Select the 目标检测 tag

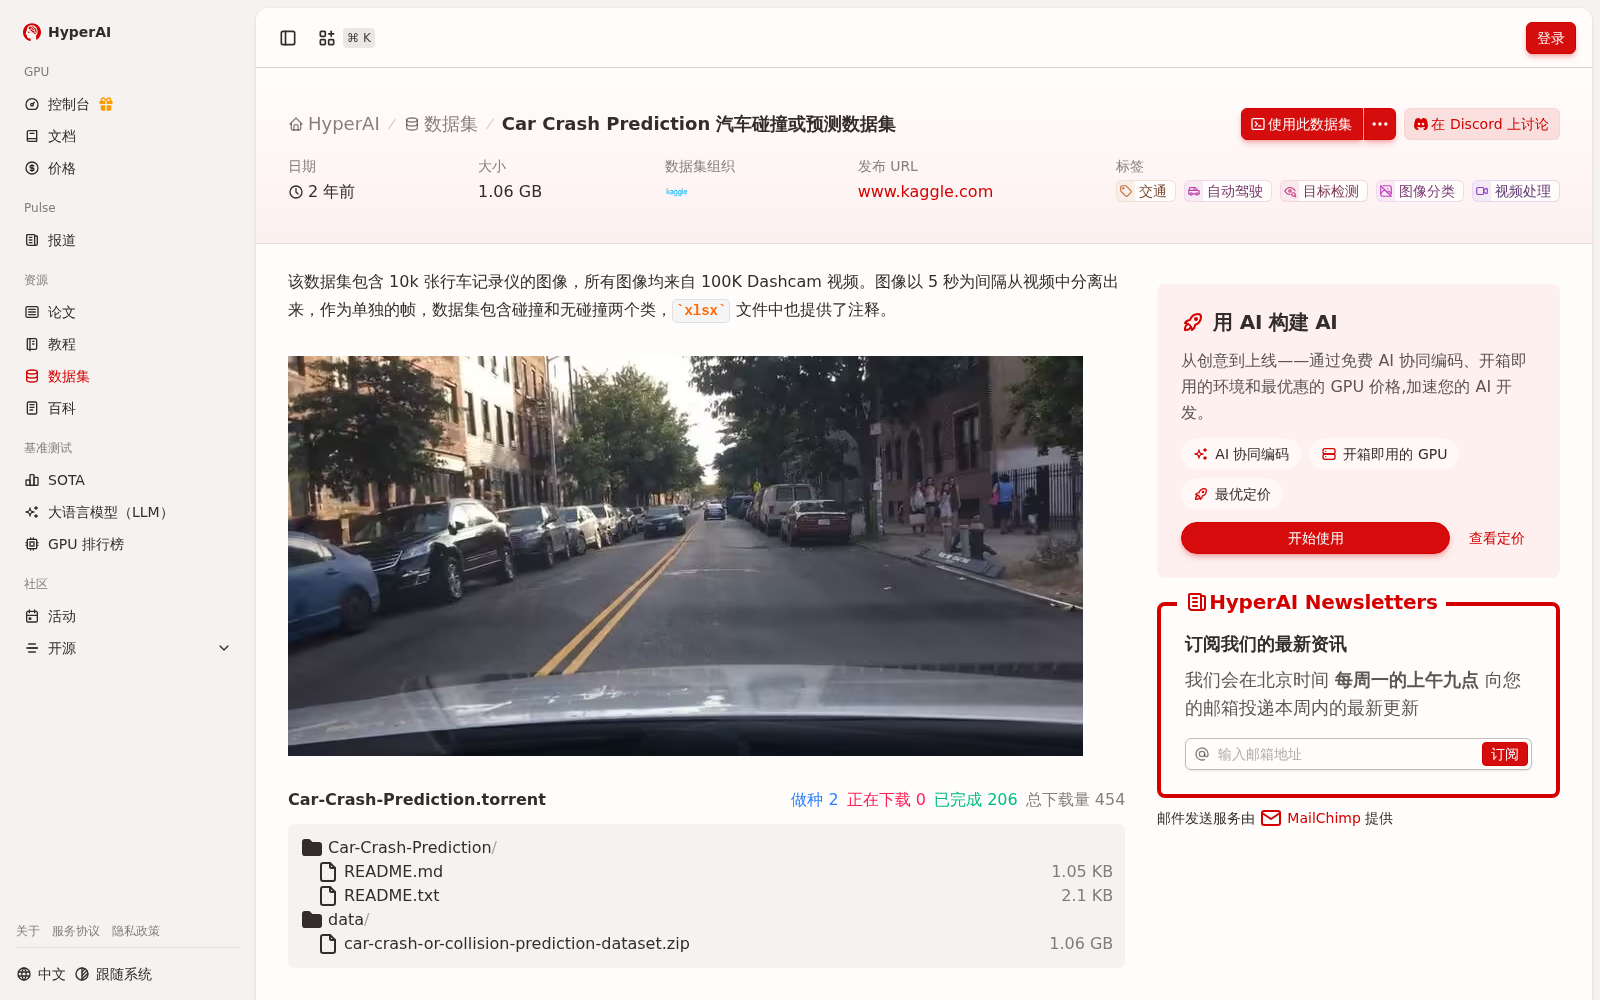1324,191
